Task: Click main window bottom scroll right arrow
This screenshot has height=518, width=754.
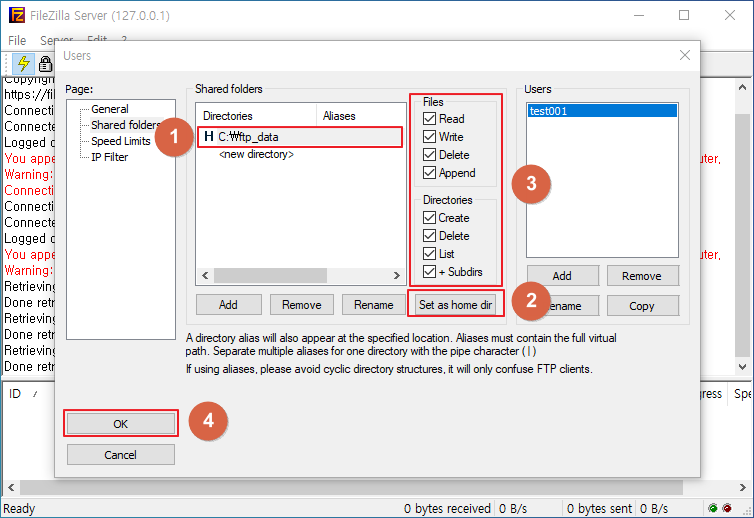Action: coord(742,487)
